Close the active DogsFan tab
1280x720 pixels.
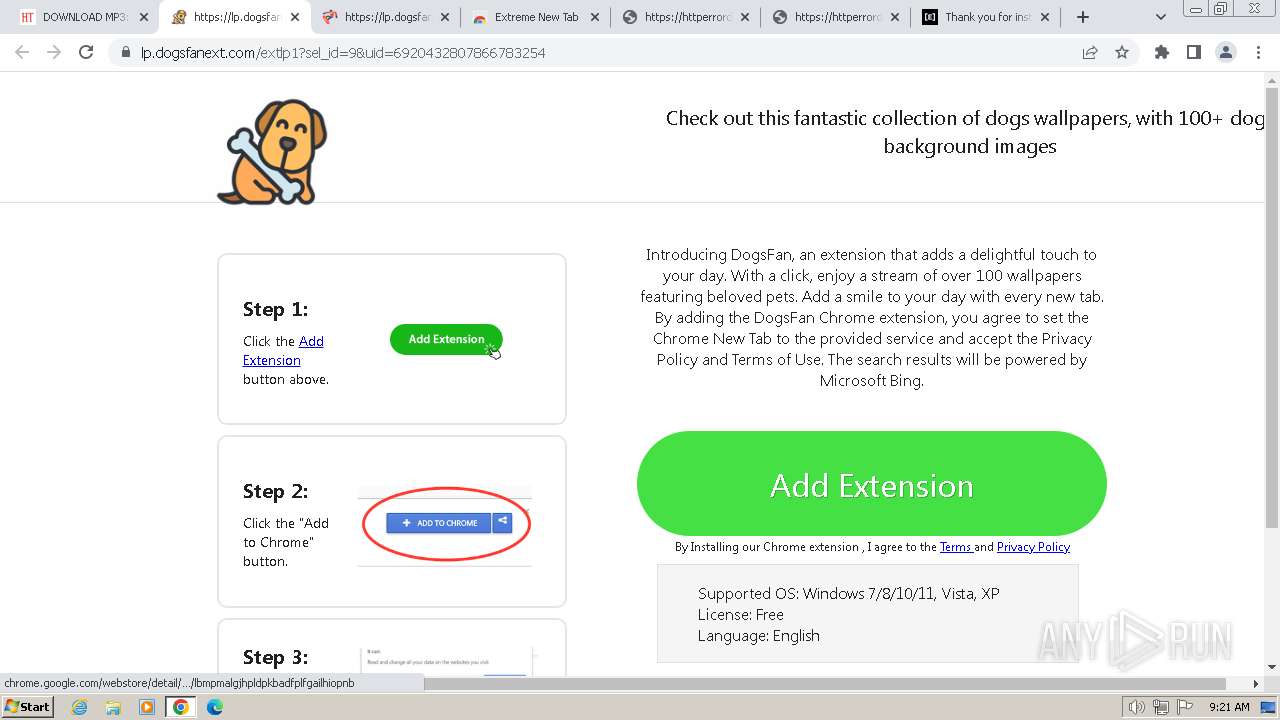point(294,17)
